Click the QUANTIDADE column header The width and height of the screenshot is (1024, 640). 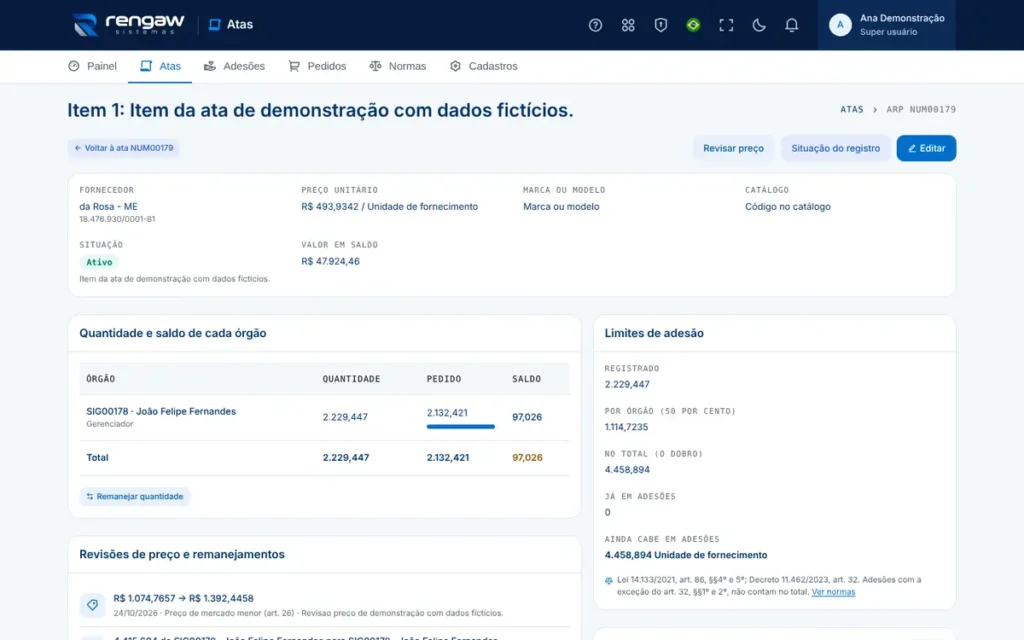tap(351, 379)
